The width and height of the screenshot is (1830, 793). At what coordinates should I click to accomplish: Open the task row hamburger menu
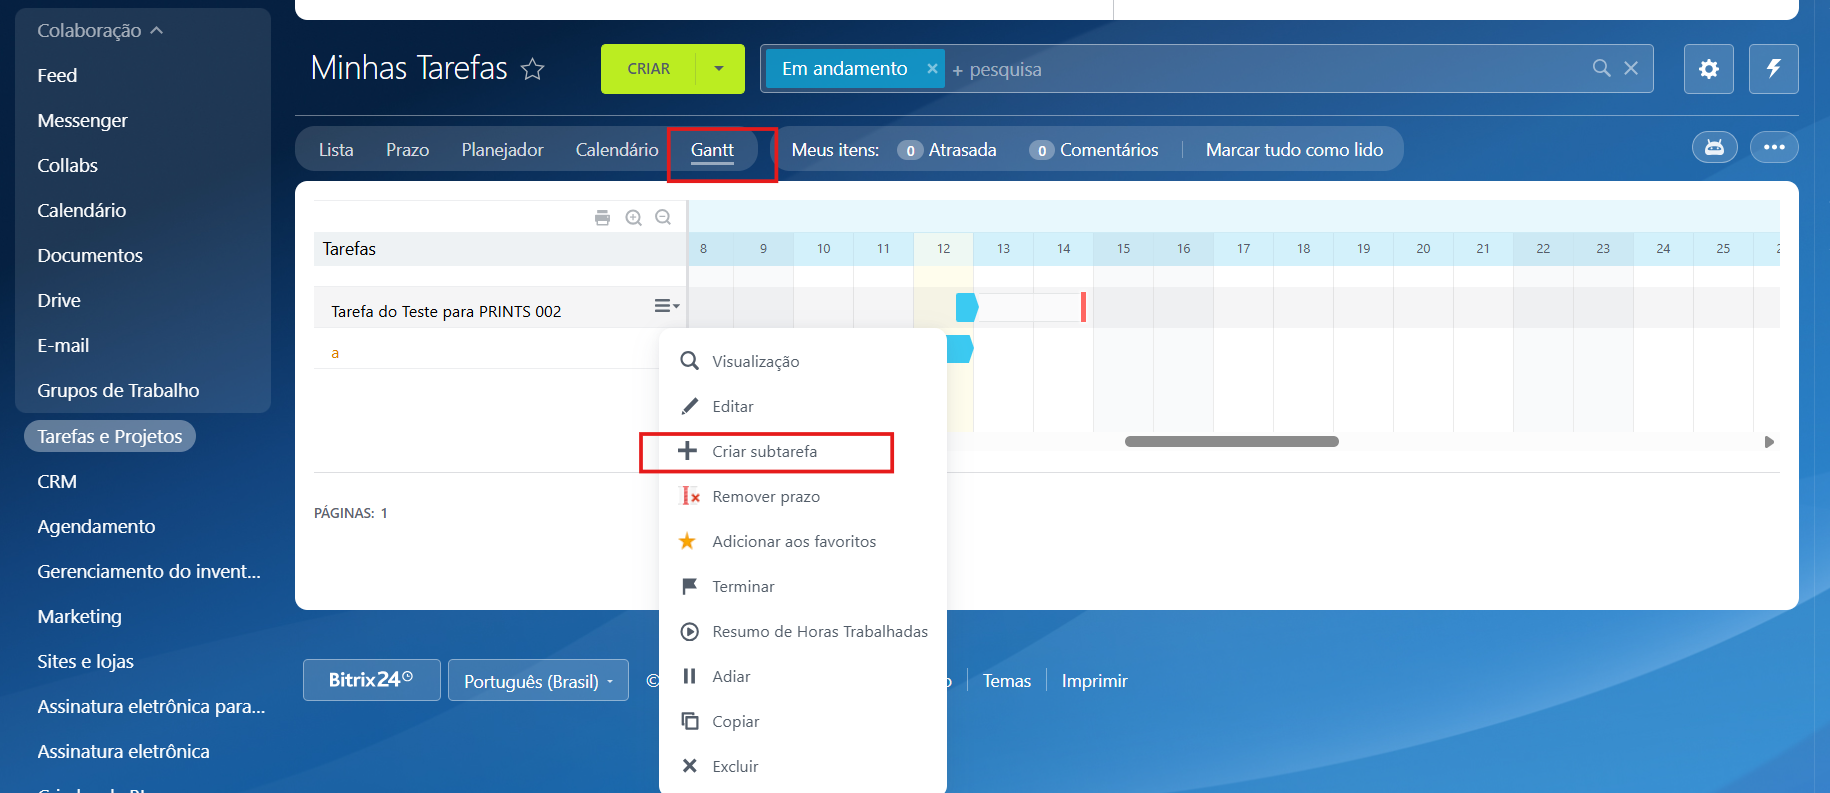tap(666, 306)
